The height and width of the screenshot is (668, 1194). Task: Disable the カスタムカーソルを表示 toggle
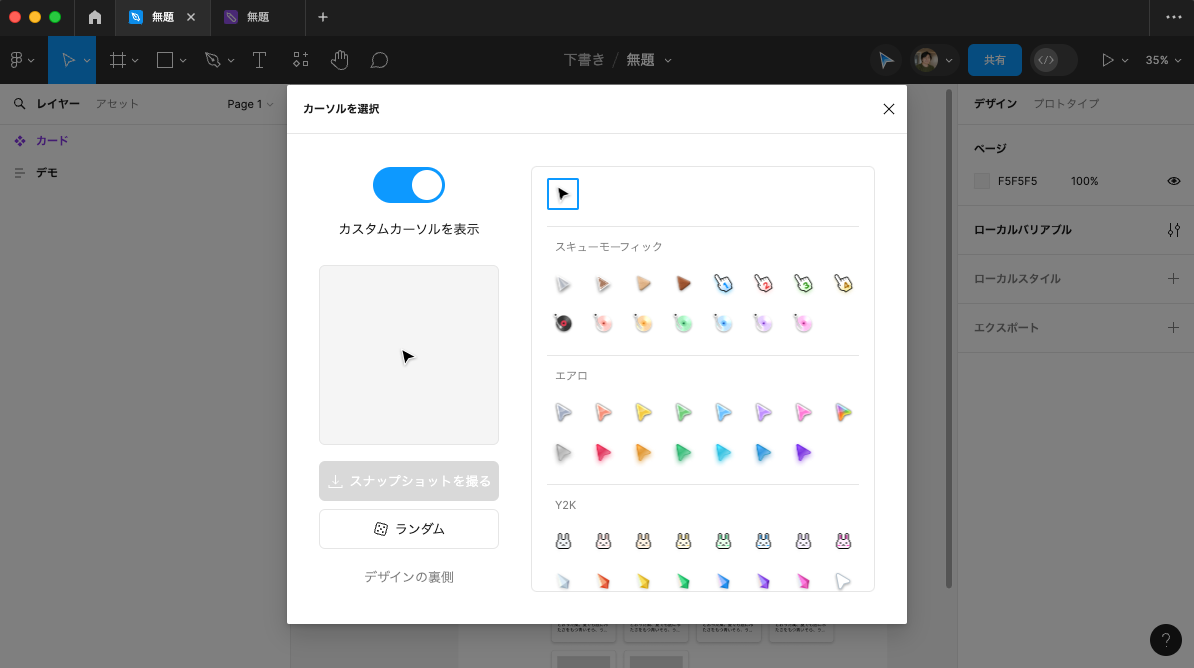(x=408, y=185)
